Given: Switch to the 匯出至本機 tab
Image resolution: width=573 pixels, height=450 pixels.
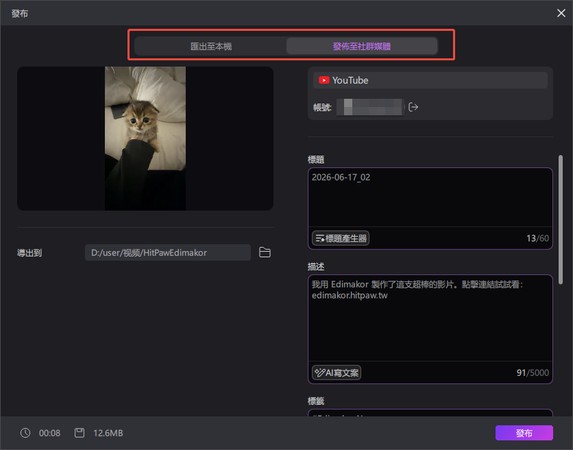Looking at the screenshot, I should [211, 46].
